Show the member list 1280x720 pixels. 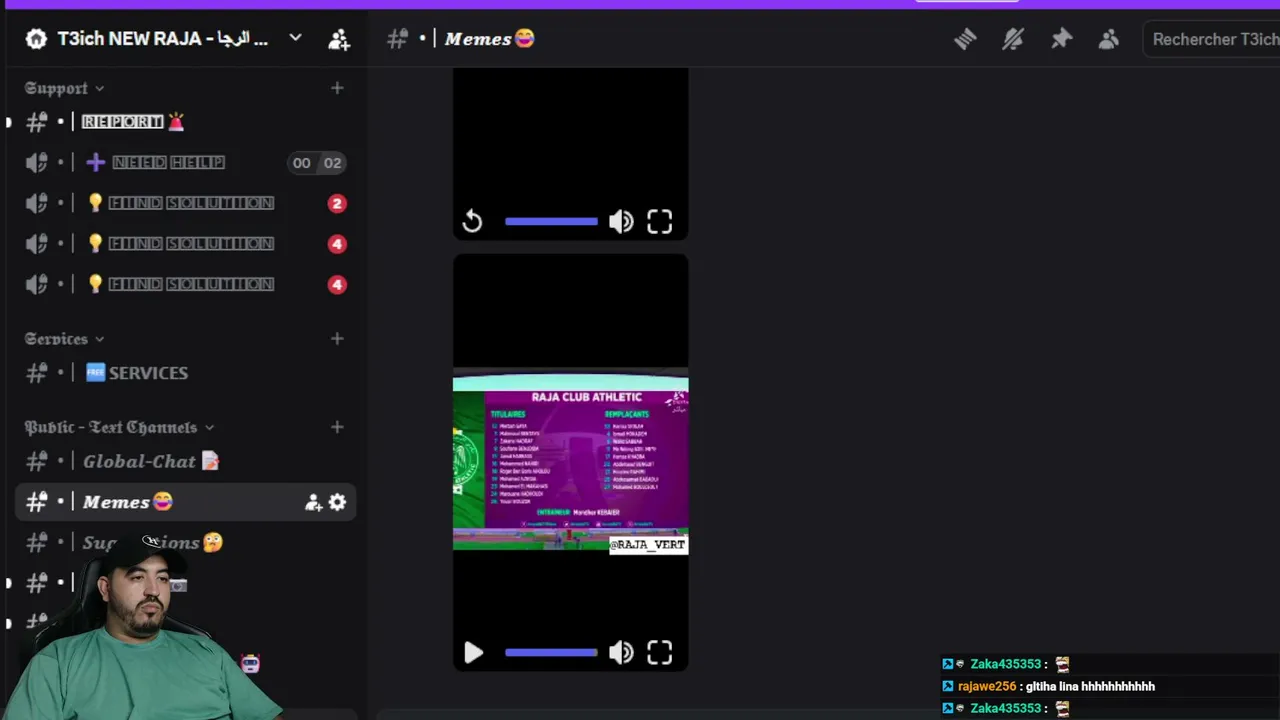(1109, 39)
